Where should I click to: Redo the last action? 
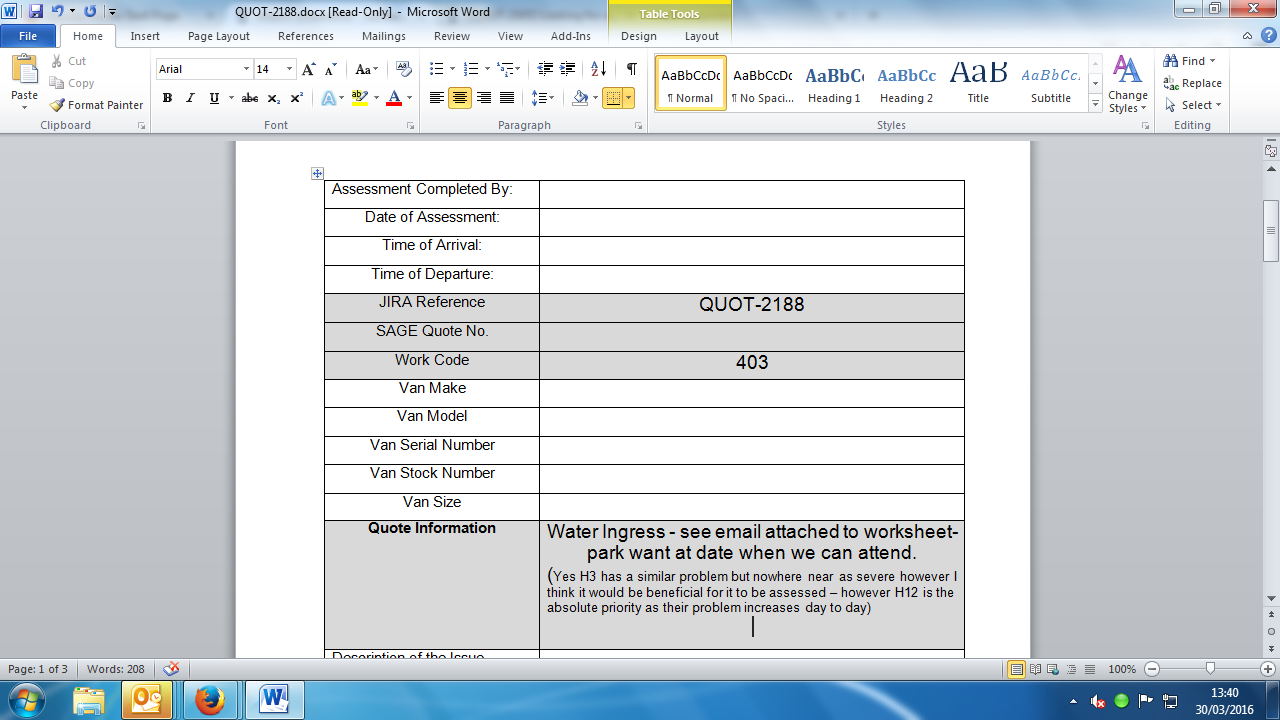90,11
